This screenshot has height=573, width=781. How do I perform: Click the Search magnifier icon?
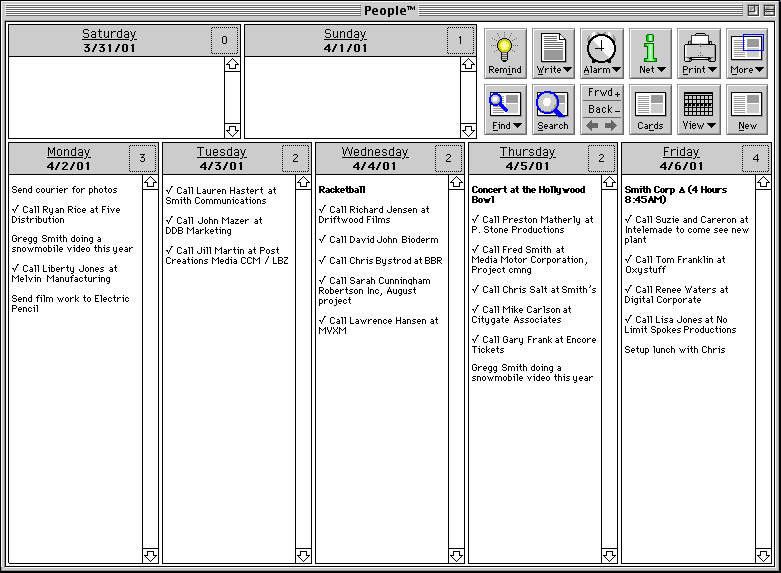553,109
